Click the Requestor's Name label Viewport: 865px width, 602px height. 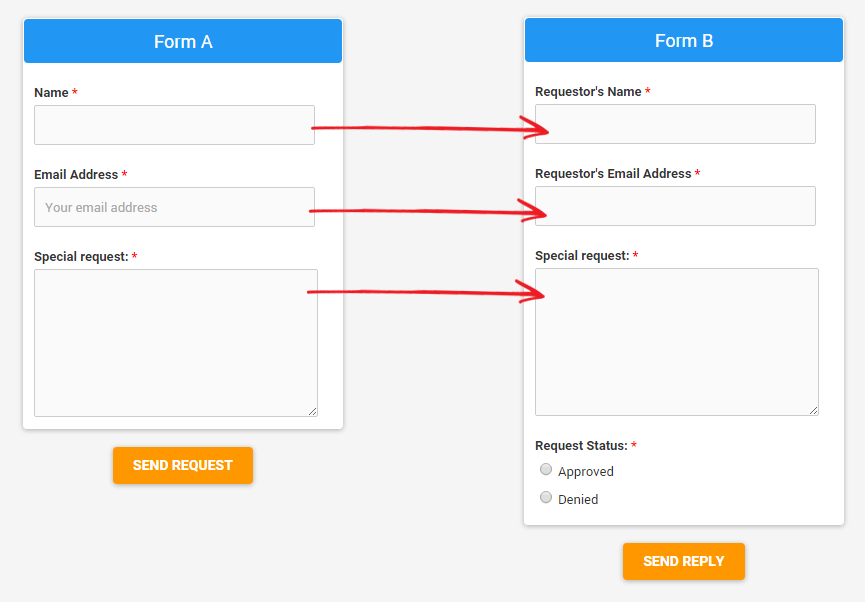pyautogui.click(x=588, y=91)
